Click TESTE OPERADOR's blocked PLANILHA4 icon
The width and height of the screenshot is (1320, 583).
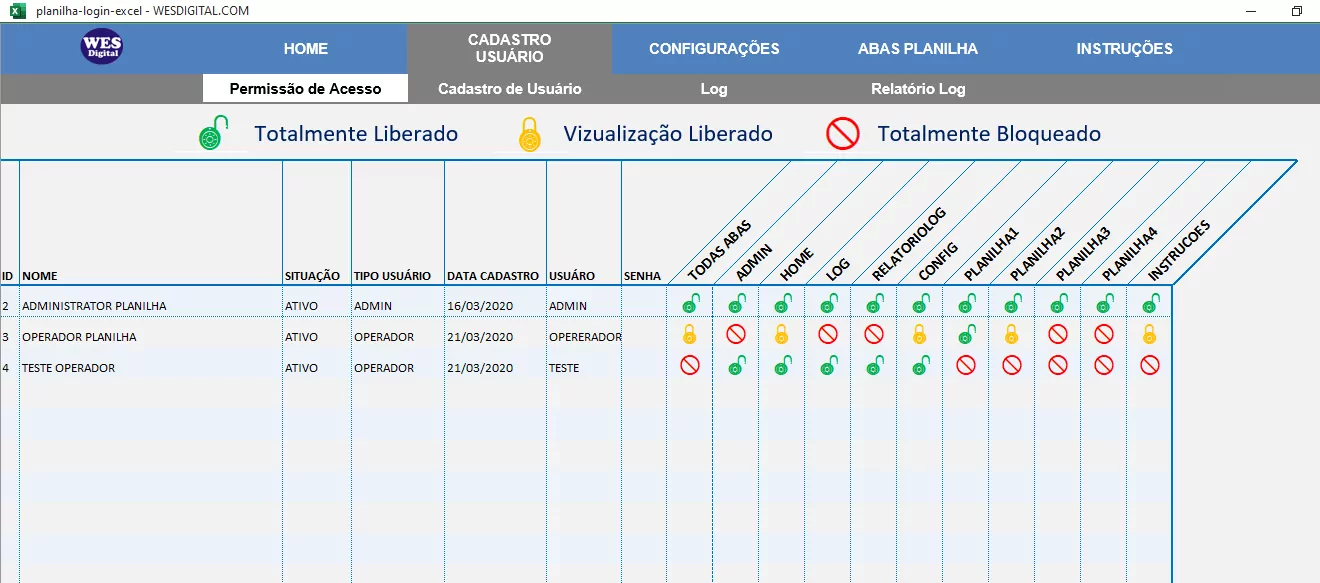(x=1104, y=365)
